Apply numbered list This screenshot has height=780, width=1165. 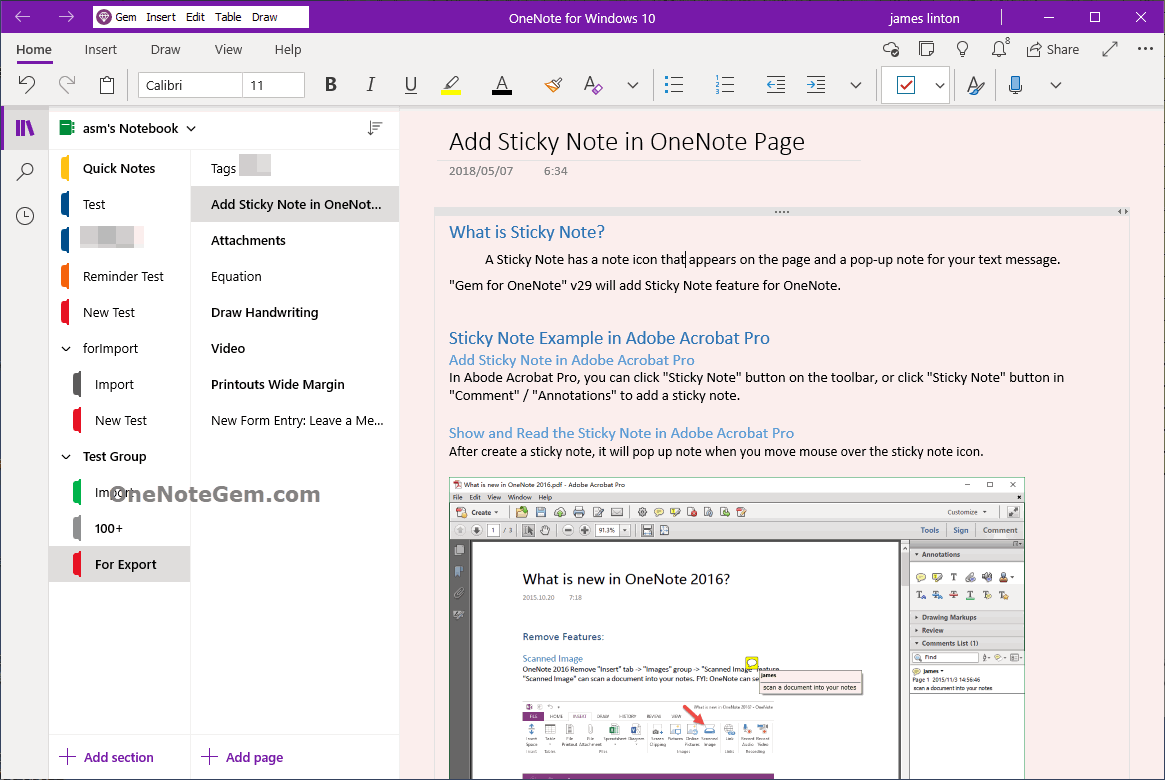point(724,85)
